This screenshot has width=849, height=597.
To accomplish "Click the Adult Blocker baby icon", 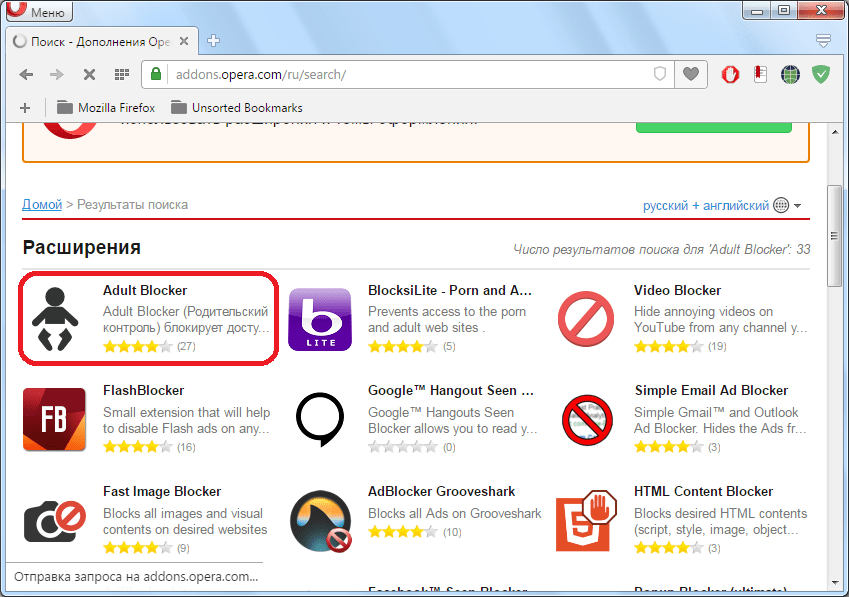I will (x=55, y=319).
